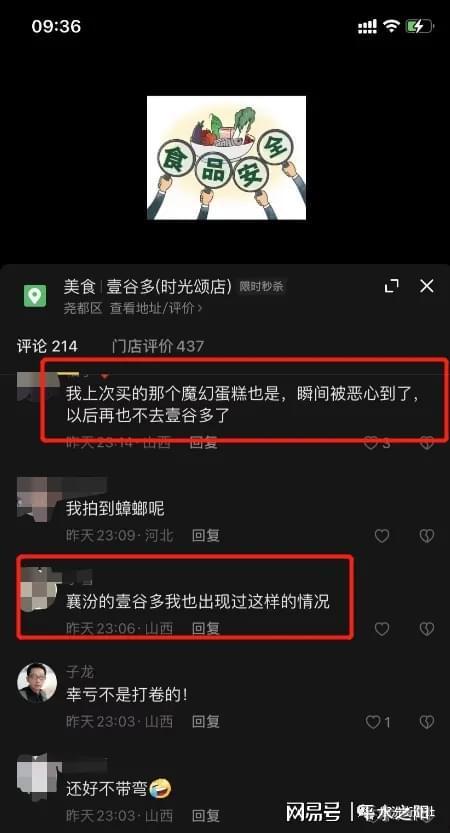Like the 蟑螂 comment with the heart icon

tap(382, 536)
